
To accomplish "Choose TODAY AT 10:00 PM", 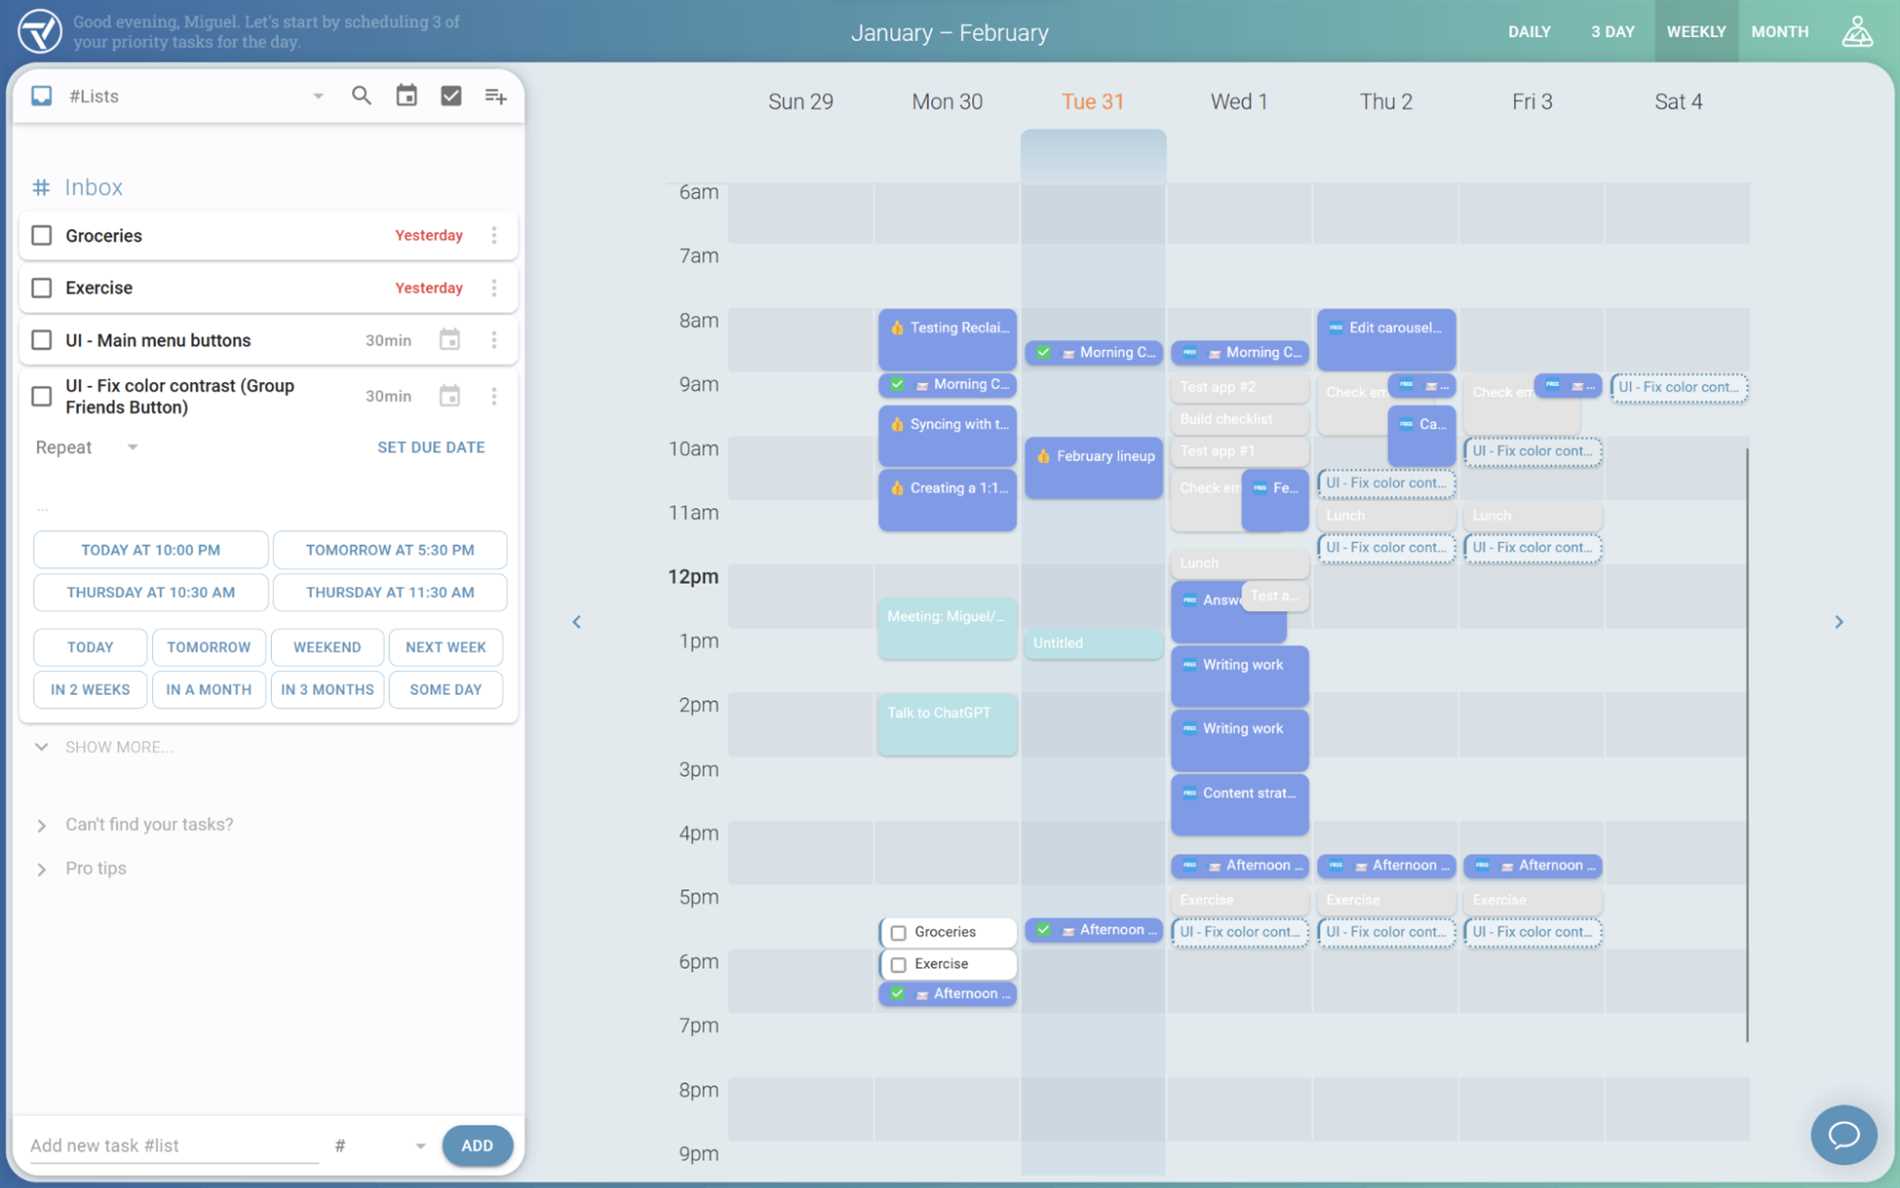I will (151, 550).
